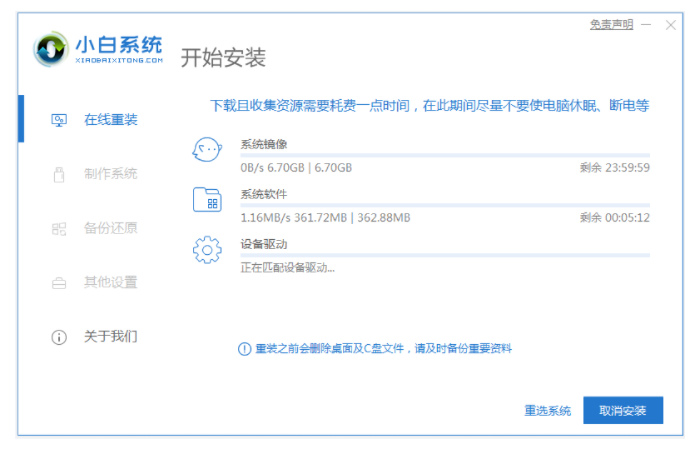Click the warning icon before backup reminder
The width and height of the screenshot is (699, 455).
point(244,348)
